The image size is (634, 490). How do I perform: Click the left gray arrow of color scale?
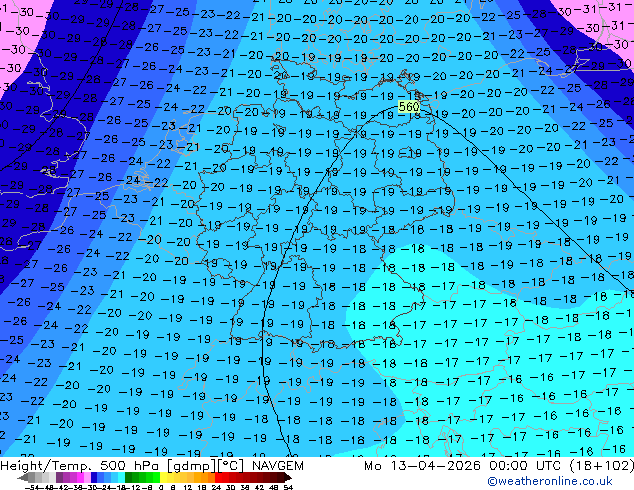coord(23,478)
